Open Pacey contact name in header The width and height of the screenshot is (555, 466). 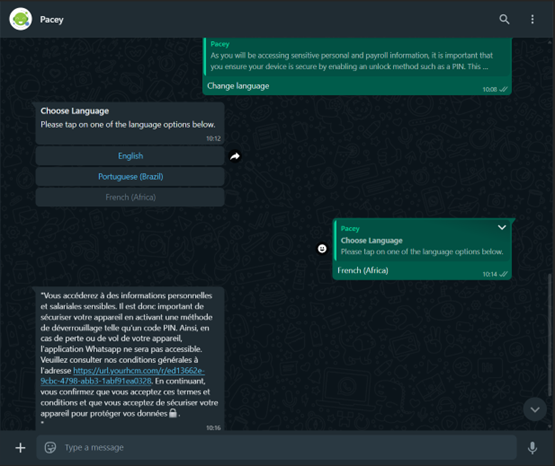click(x=52, y=19)
